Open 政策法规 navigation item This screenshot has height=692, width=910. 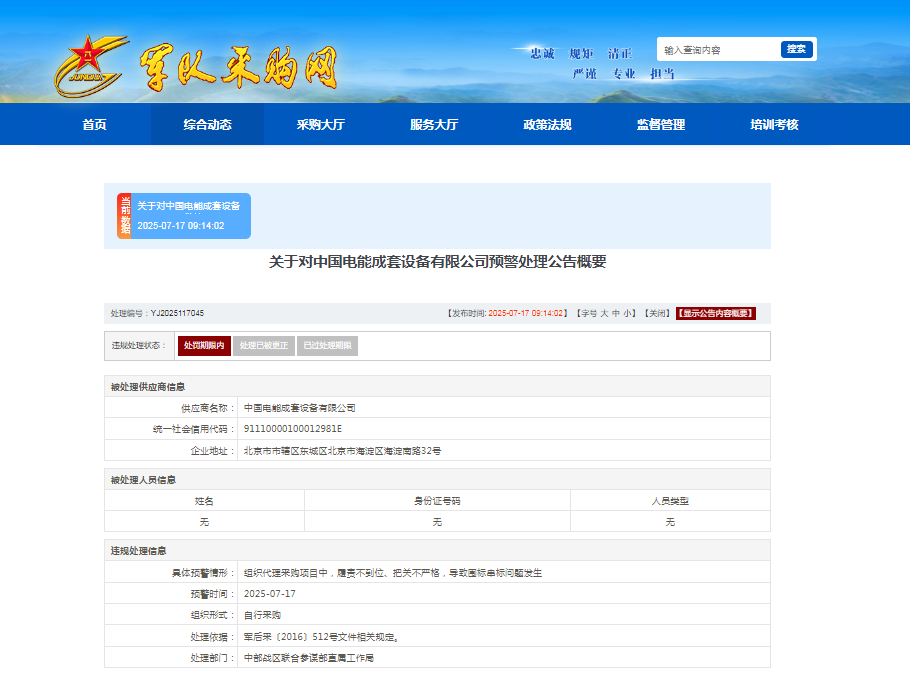click(x=547, y=125)
